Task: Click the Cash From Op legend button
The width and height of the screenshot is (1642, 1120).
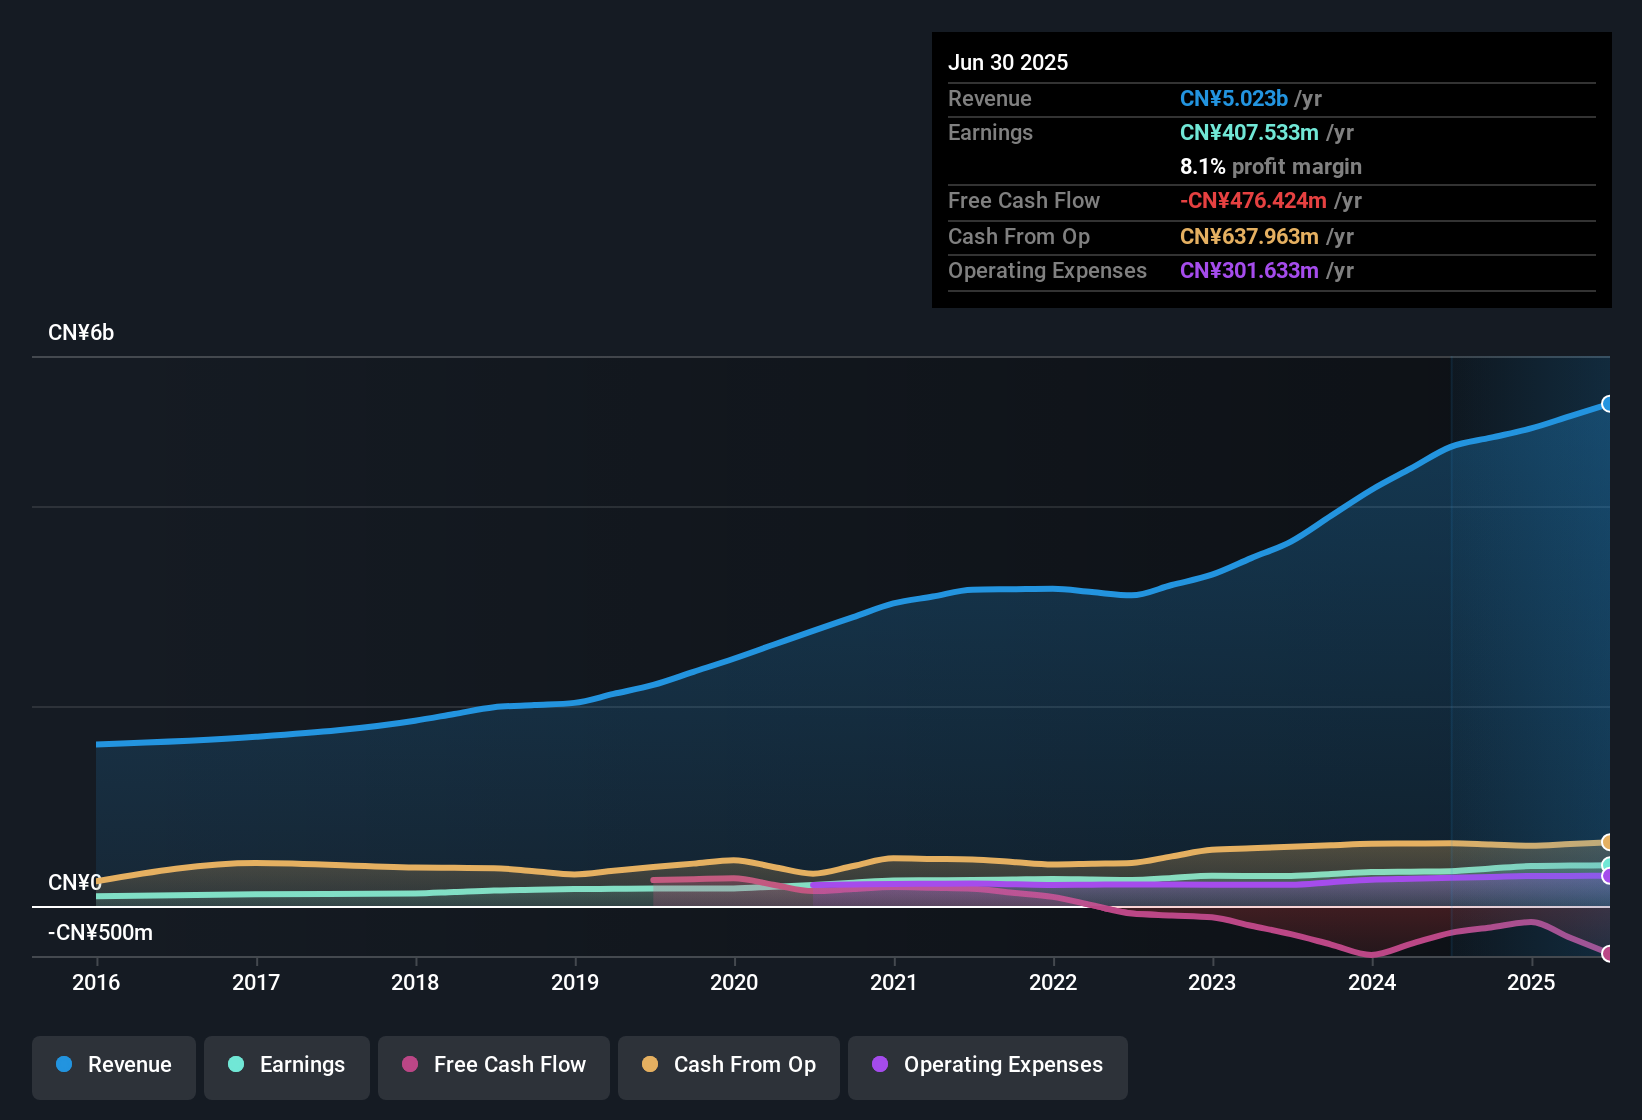Action: point(728,1065)
